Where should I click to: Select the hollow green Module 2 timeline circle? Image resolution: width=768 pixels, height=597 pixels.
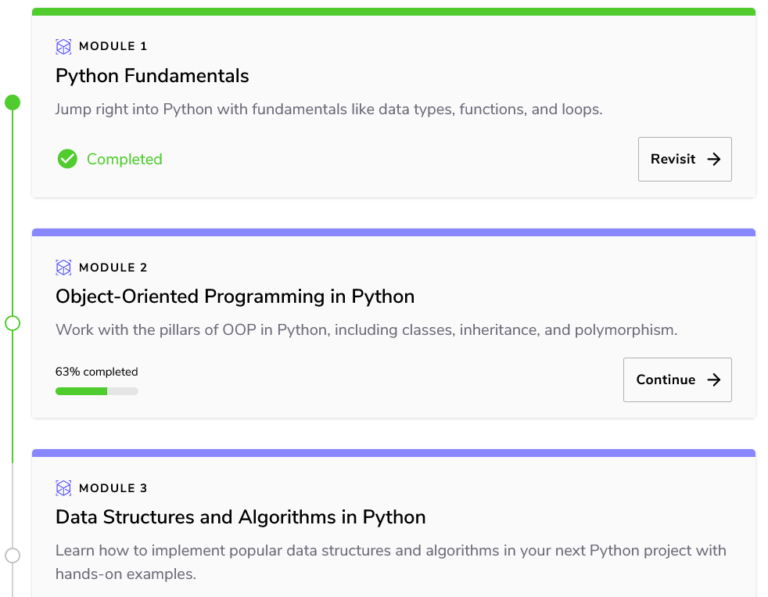[x=12, y=323]
